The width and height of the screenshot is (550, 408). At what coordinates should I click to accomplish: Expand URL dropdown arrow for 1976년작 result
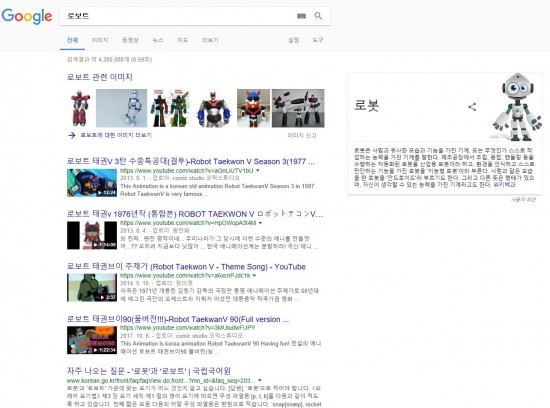260,223
